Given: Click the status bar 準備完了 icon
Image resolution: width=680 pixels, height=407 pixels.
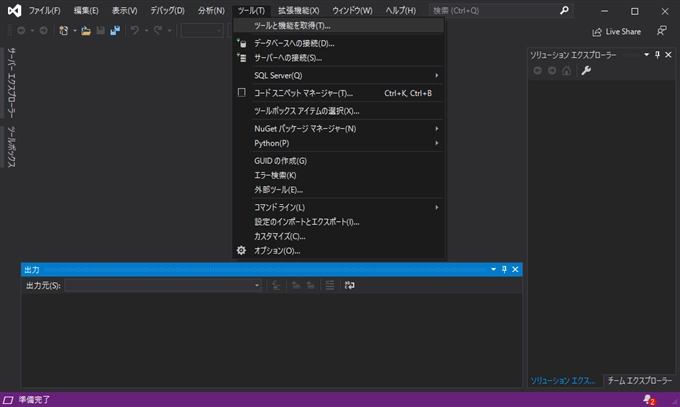Looking at the screenshot, I should click(x=8, y=400).
